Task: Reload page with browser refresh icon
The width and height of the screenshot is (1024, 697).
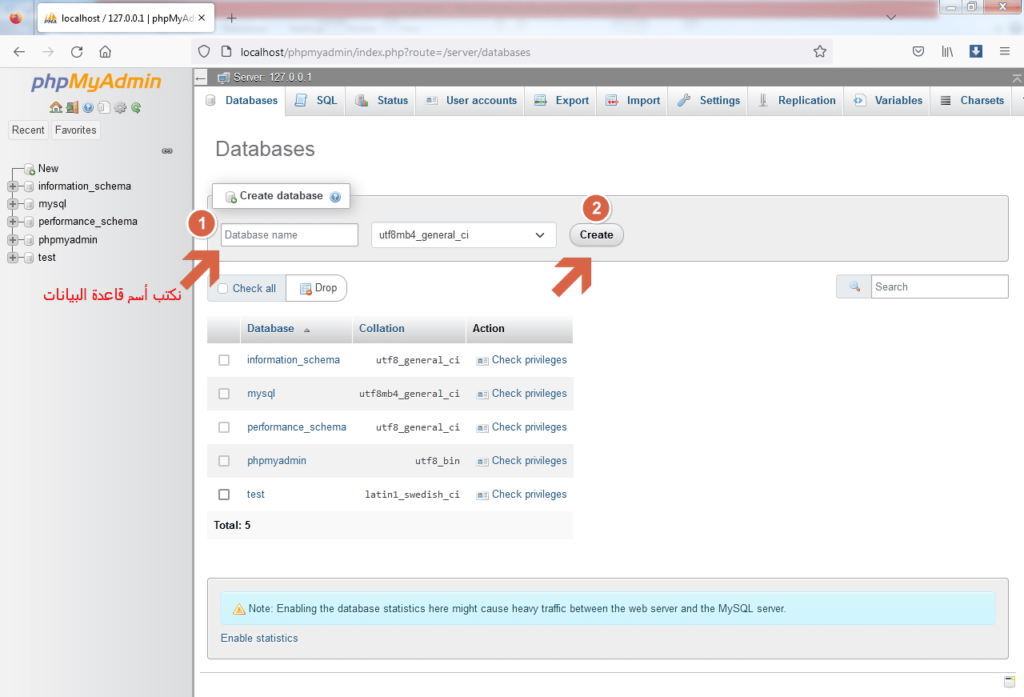Action: (x=76, y=52)
